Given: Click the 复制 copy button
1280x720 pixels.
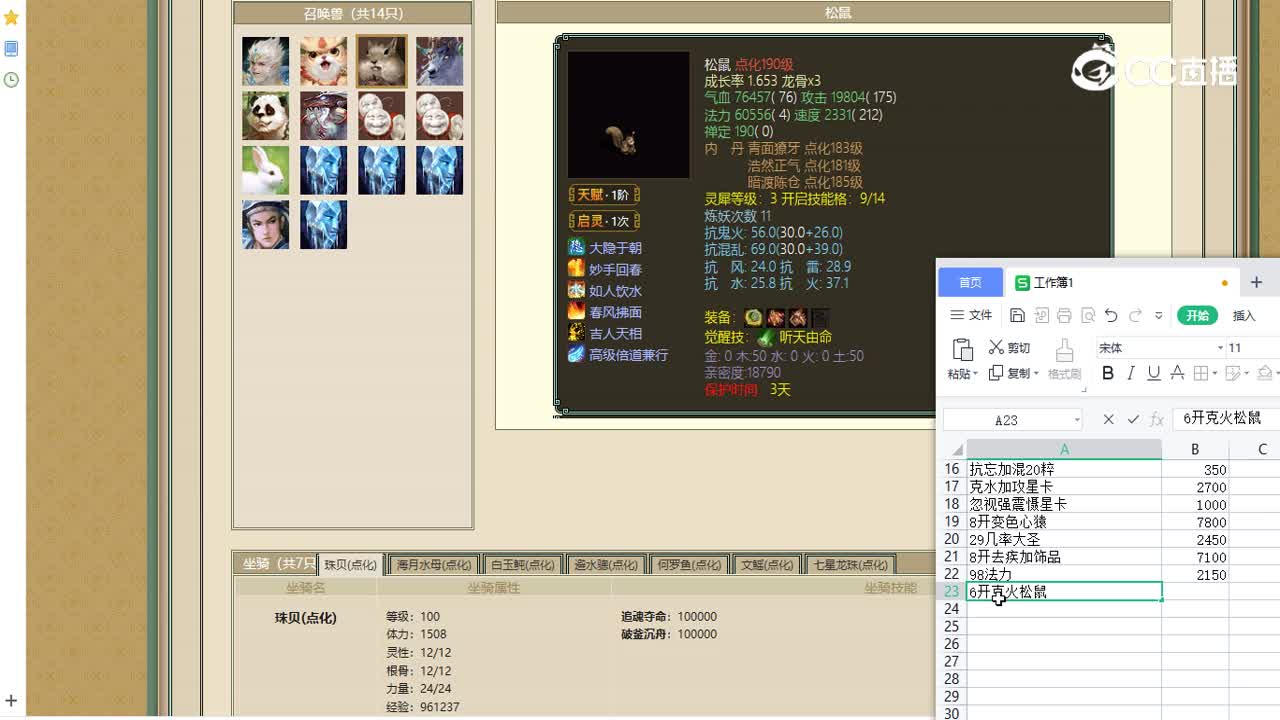Looking at the screenshot, I should (x=1010, y=373).
